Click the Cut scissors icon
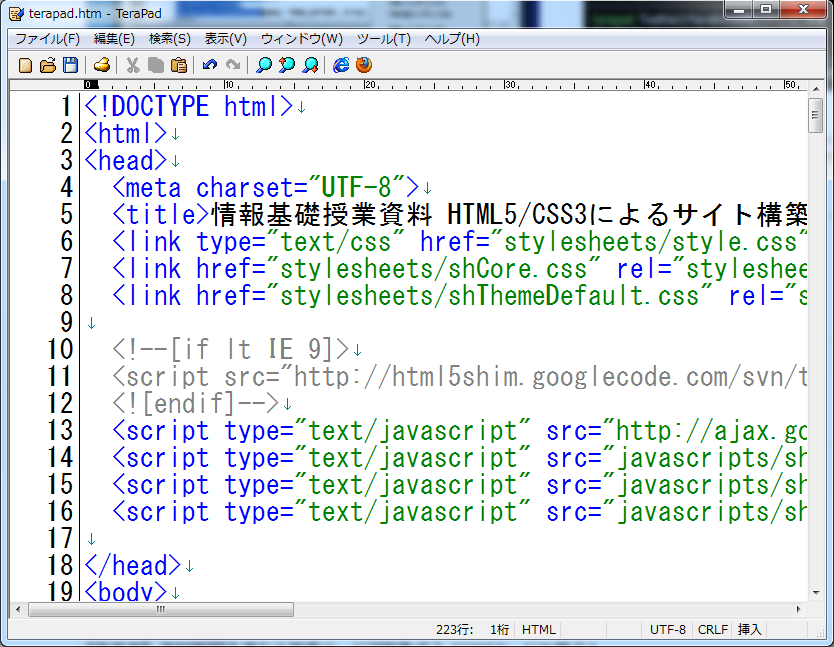 tap(133, 65)
